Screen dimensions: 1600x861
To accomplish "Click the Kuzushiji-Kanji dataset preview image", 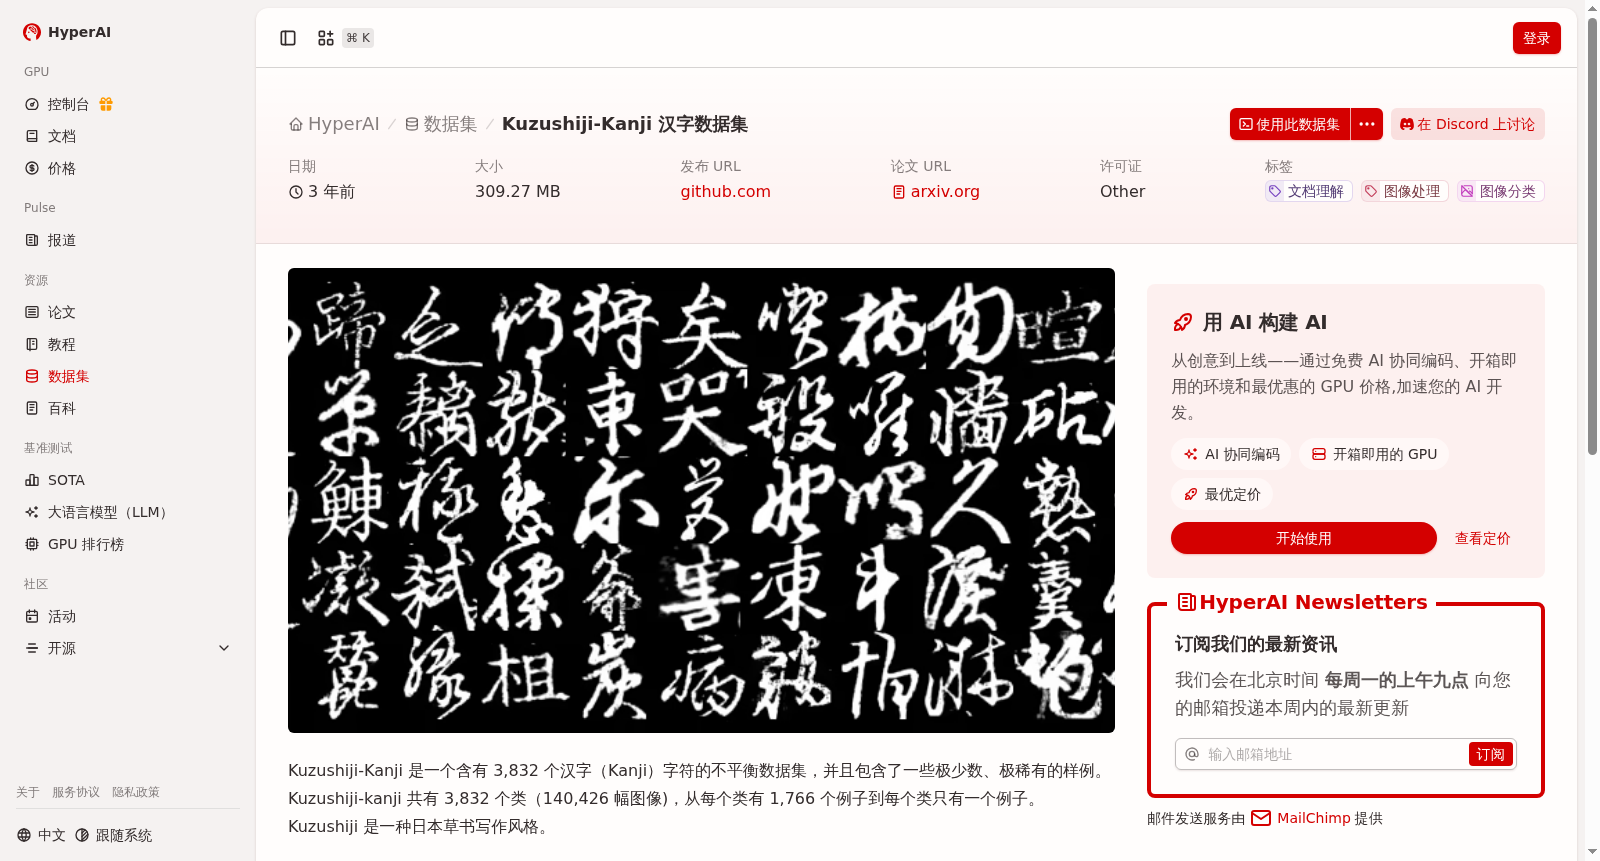I will pos(701,500).
